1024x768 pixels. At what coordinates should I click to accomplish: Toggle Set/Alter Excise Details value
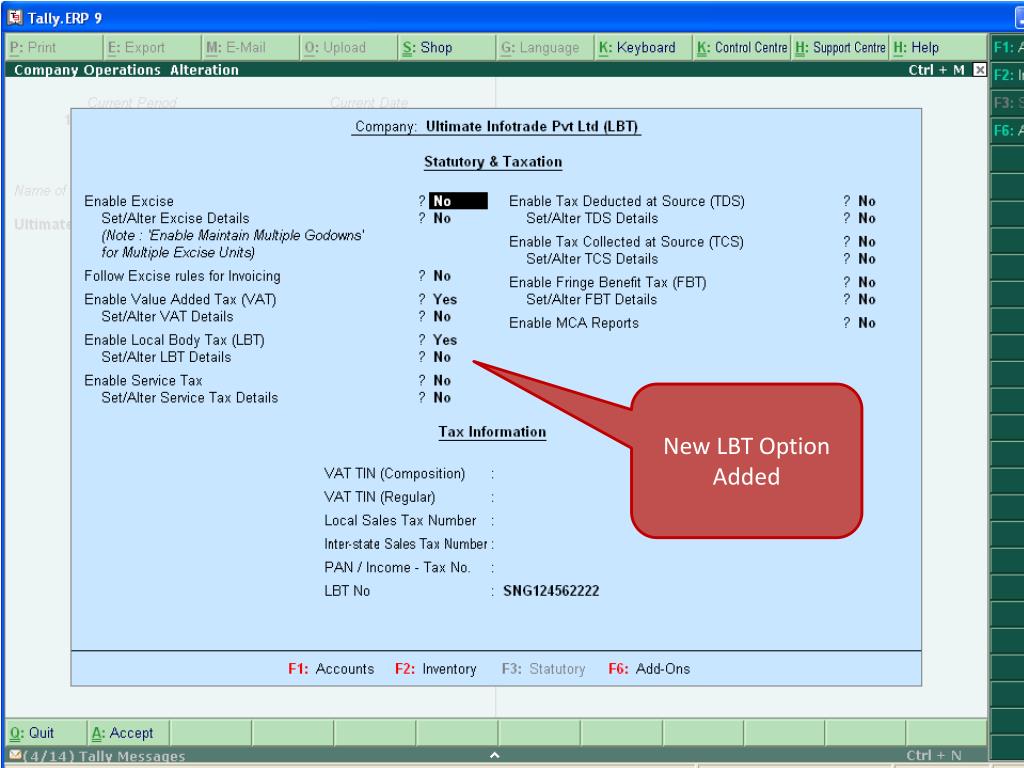tap(442, 218)
